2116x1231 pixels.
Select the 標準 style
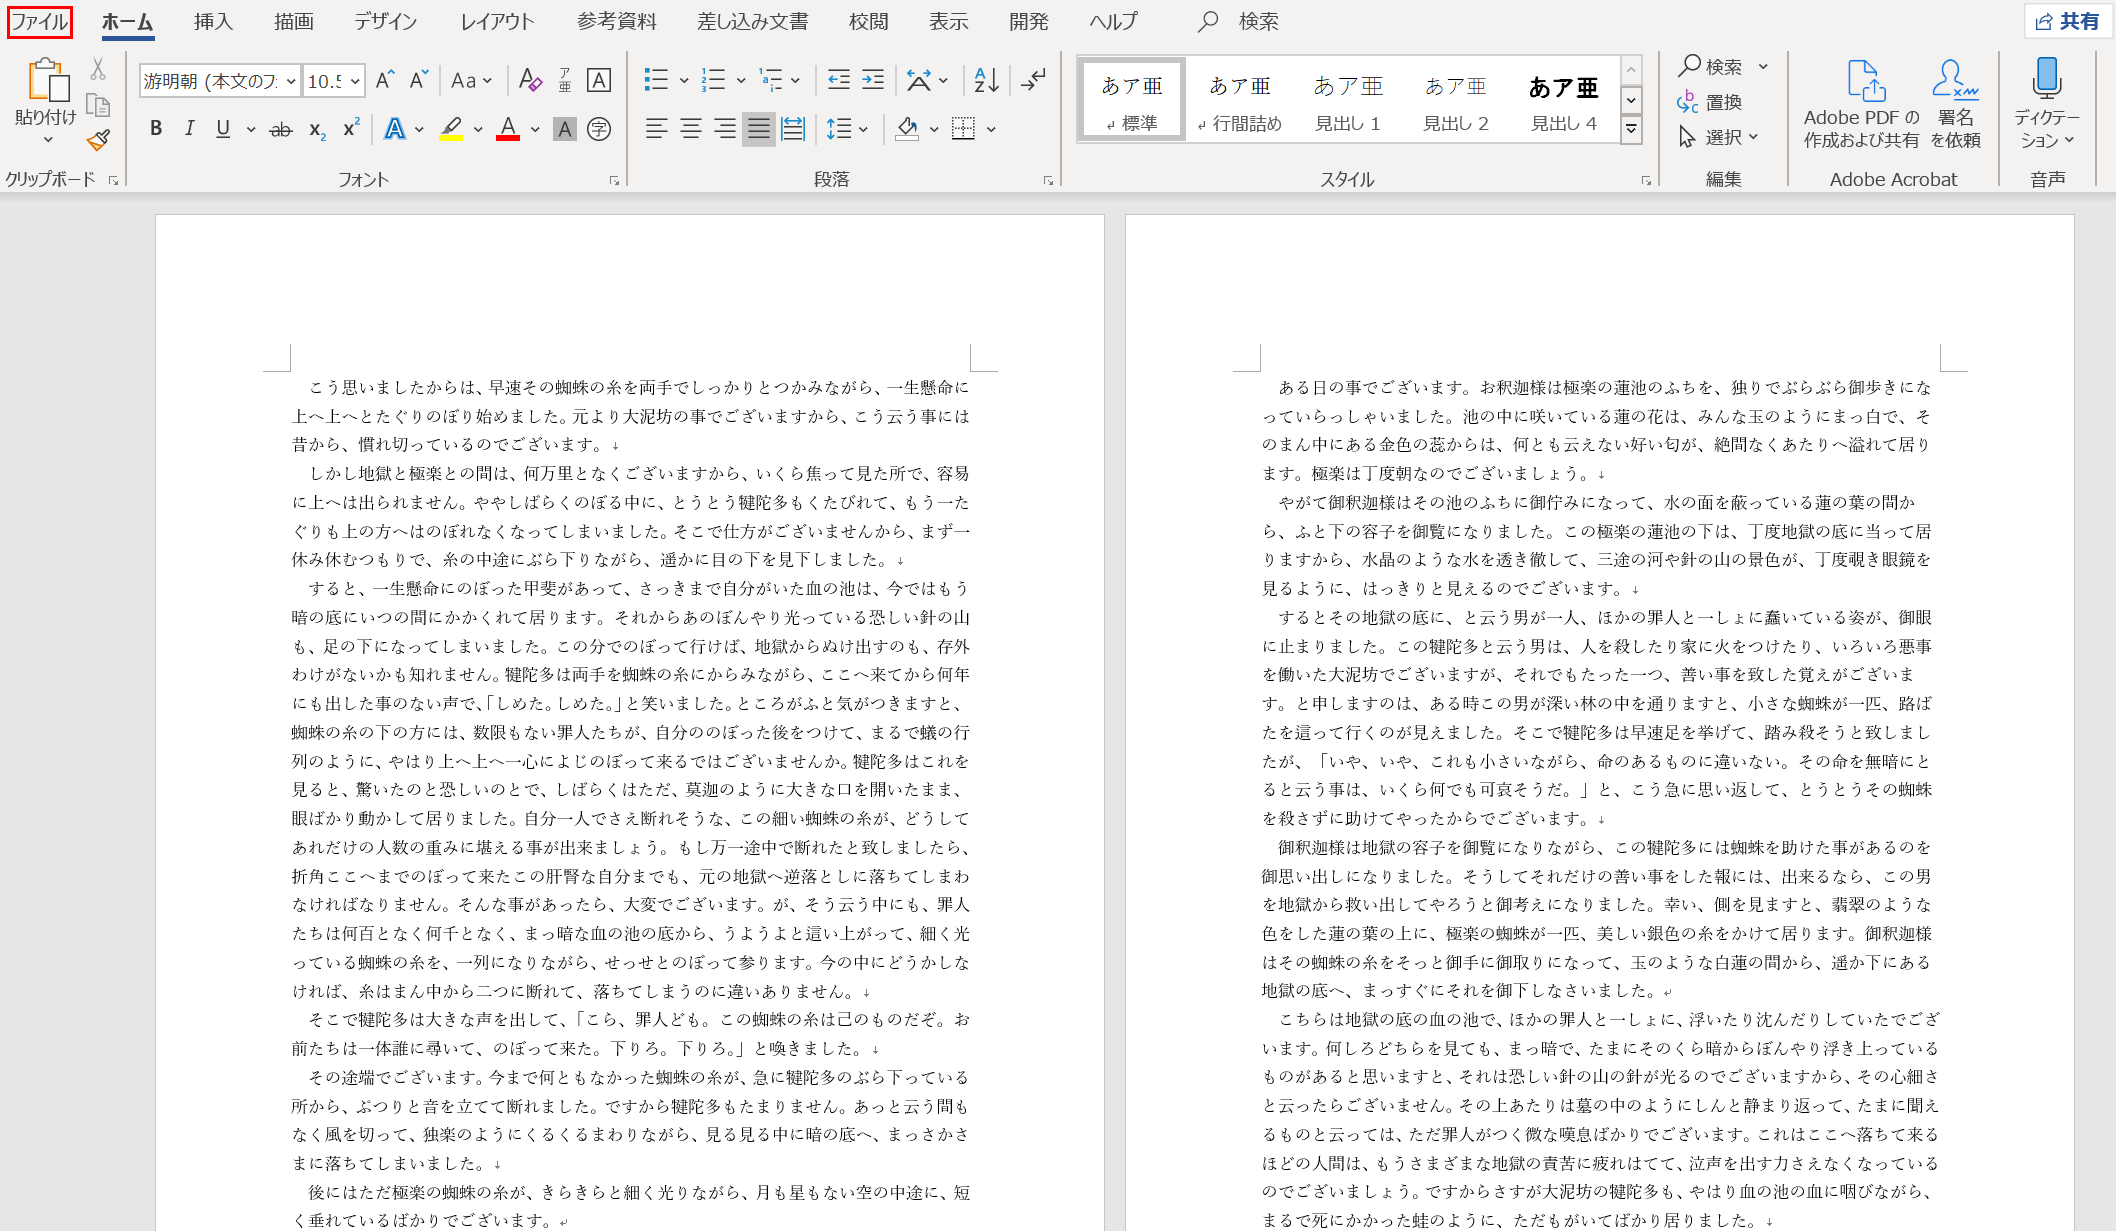[x=1132, y=99]
